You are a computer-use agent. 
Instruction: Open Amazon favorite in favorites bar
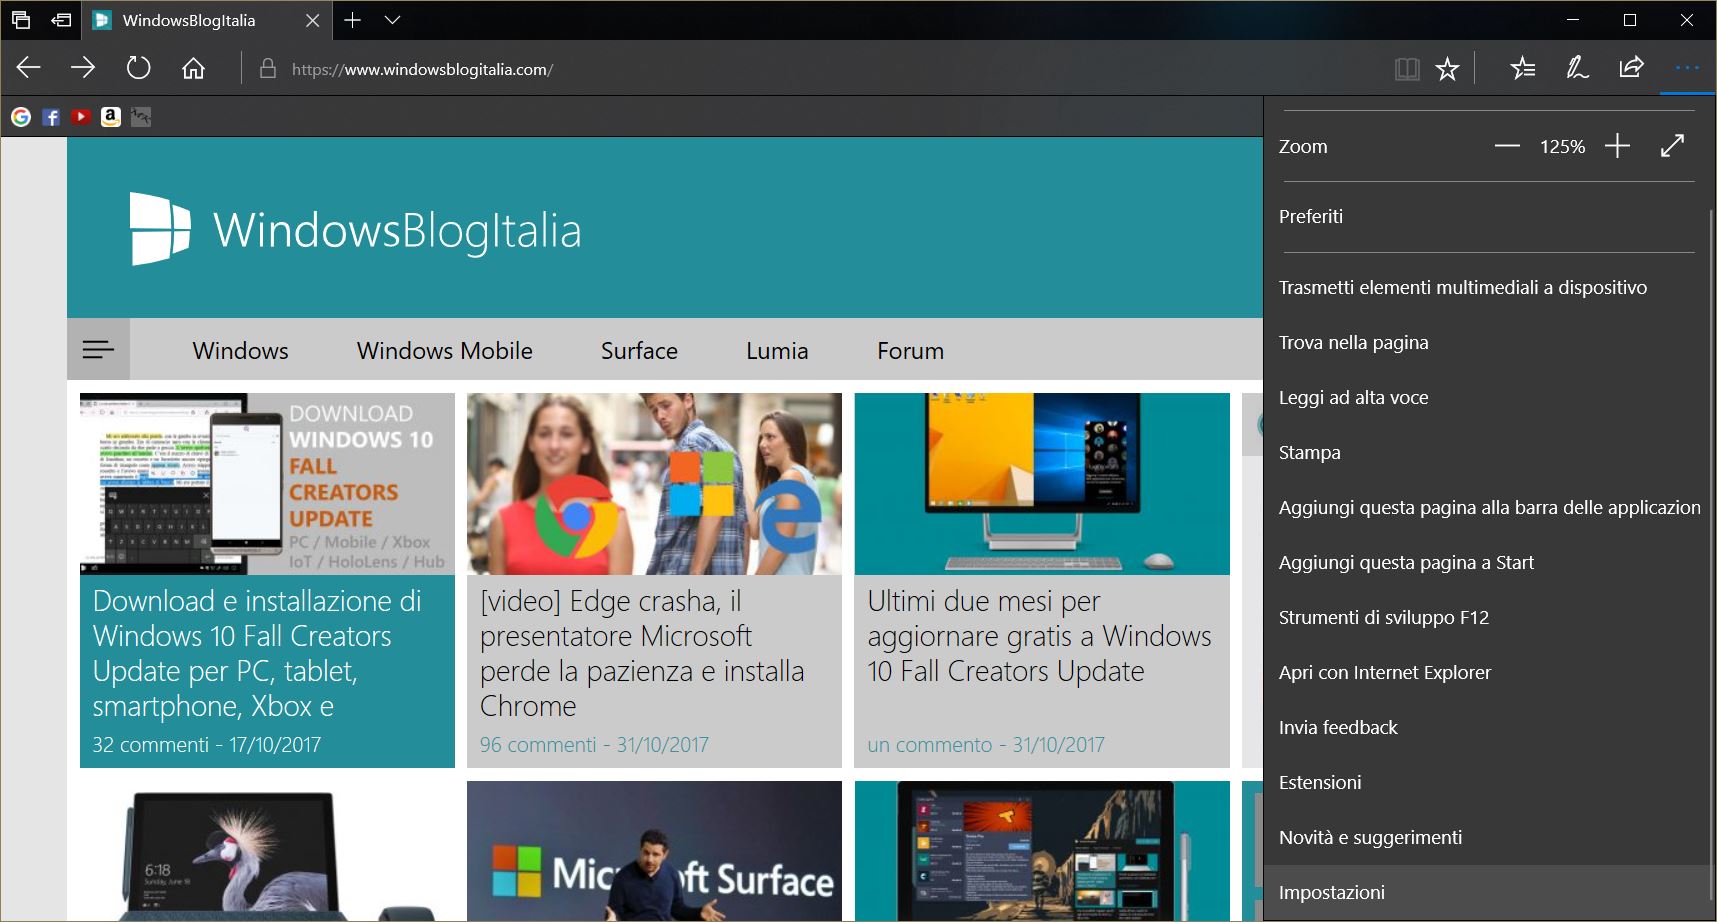(x=111, y=117)
